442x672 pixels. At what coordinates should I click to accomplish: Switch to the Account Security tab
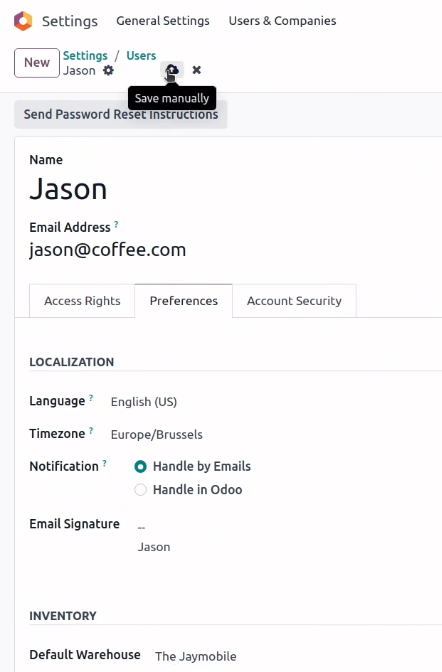[x=294, y=301]
